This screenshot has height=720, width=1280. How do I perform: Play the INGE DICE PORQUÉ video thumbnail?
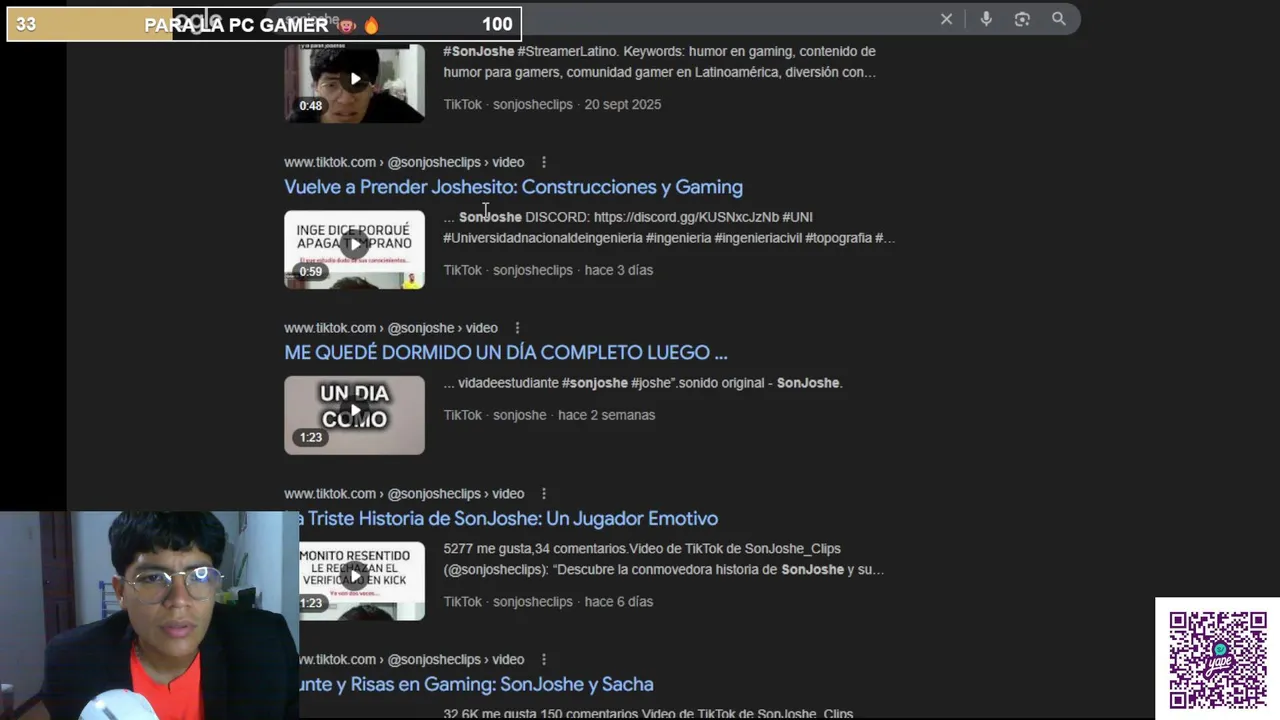[354, 249]
